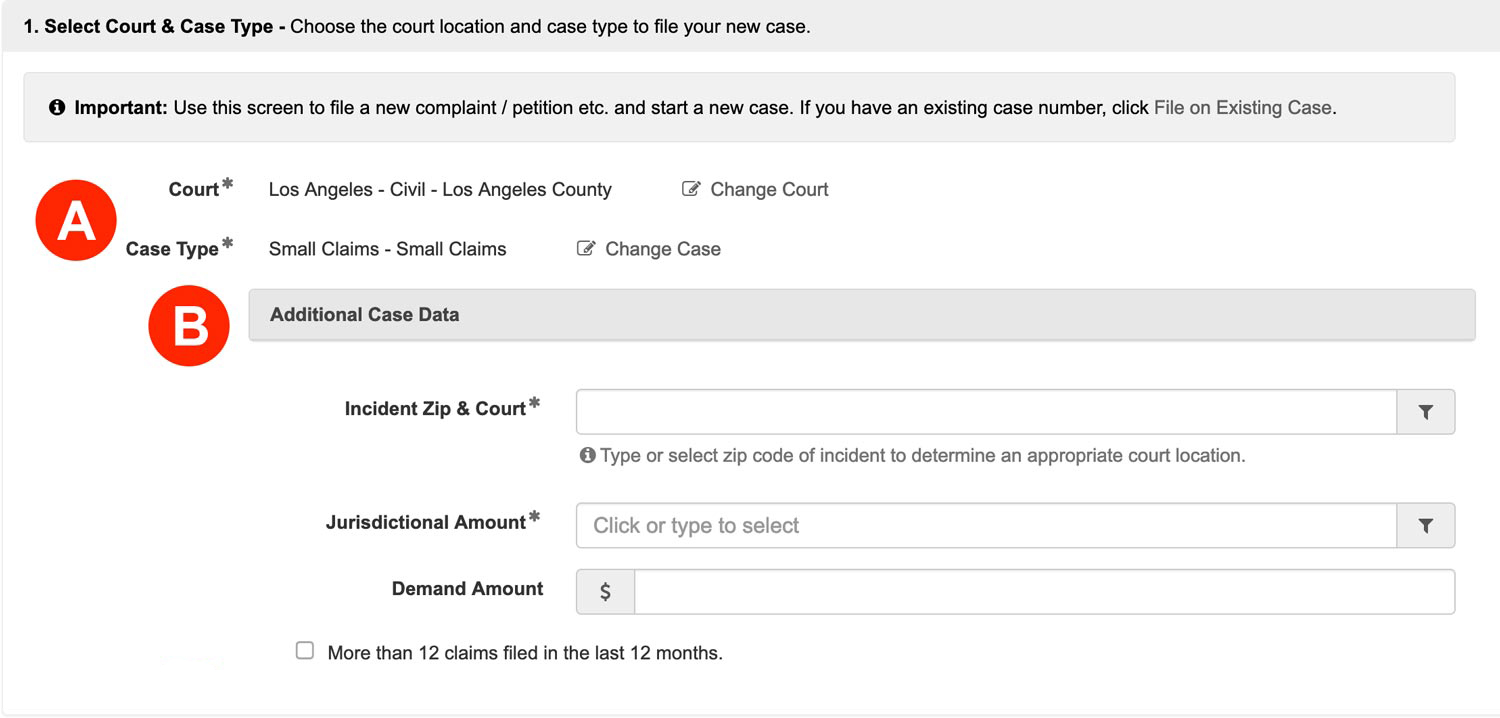Click the edit pencil icon beside Change Court
Image resolution: width=1500 pixels, height=718 pixels.
point(691,189)
